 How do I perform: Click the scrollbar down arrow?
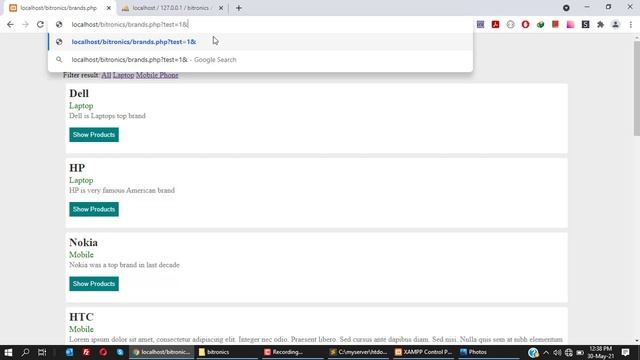pos(637,341)
